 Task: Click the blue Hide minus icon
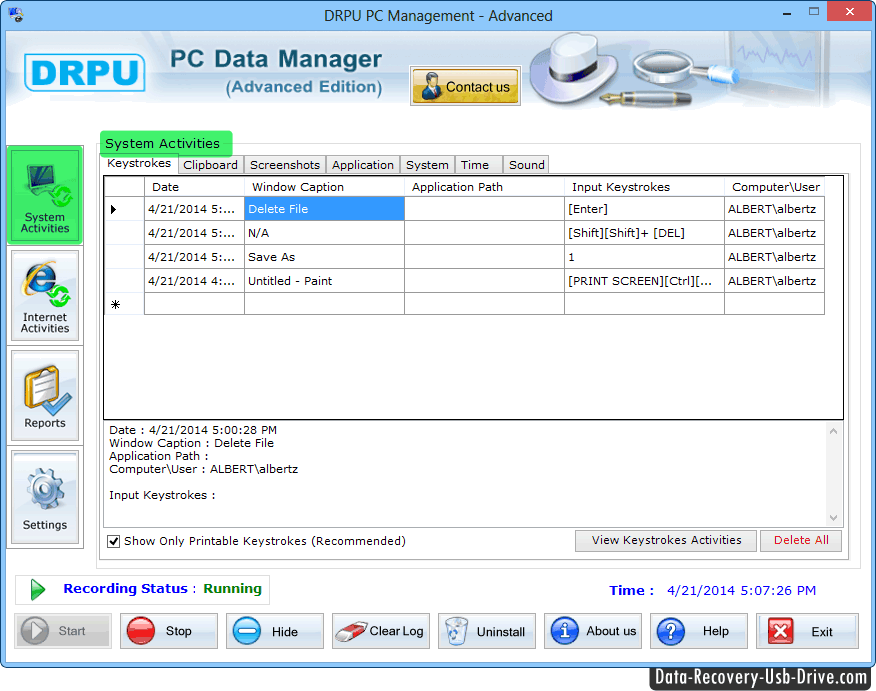[x=247, y=631]
